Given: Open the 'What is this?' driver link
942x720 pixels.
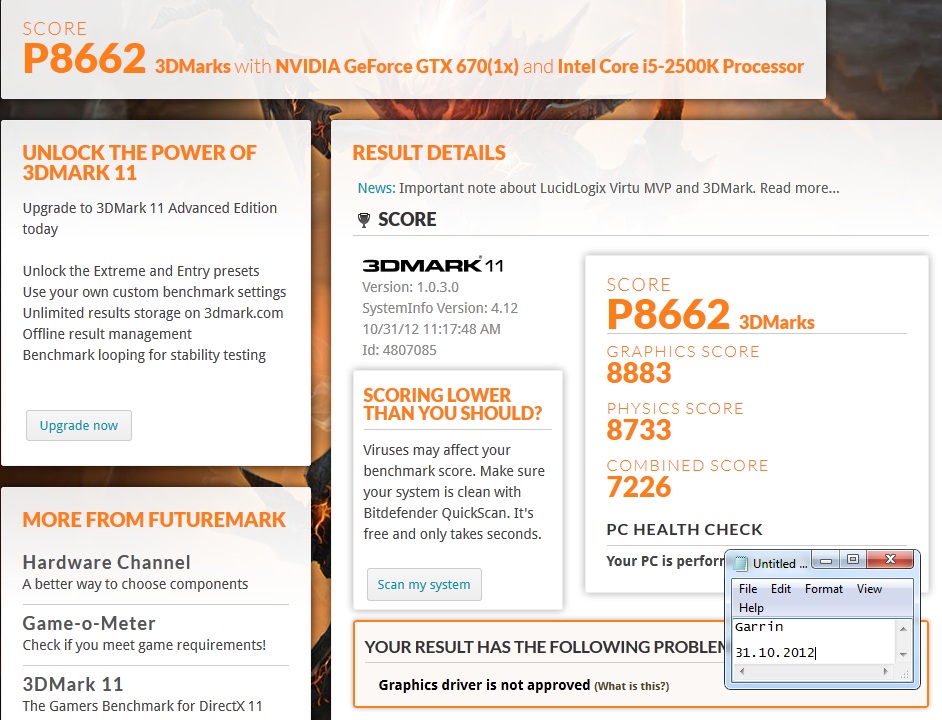Looking at the screenshot, I should click(x=631, y=686).
